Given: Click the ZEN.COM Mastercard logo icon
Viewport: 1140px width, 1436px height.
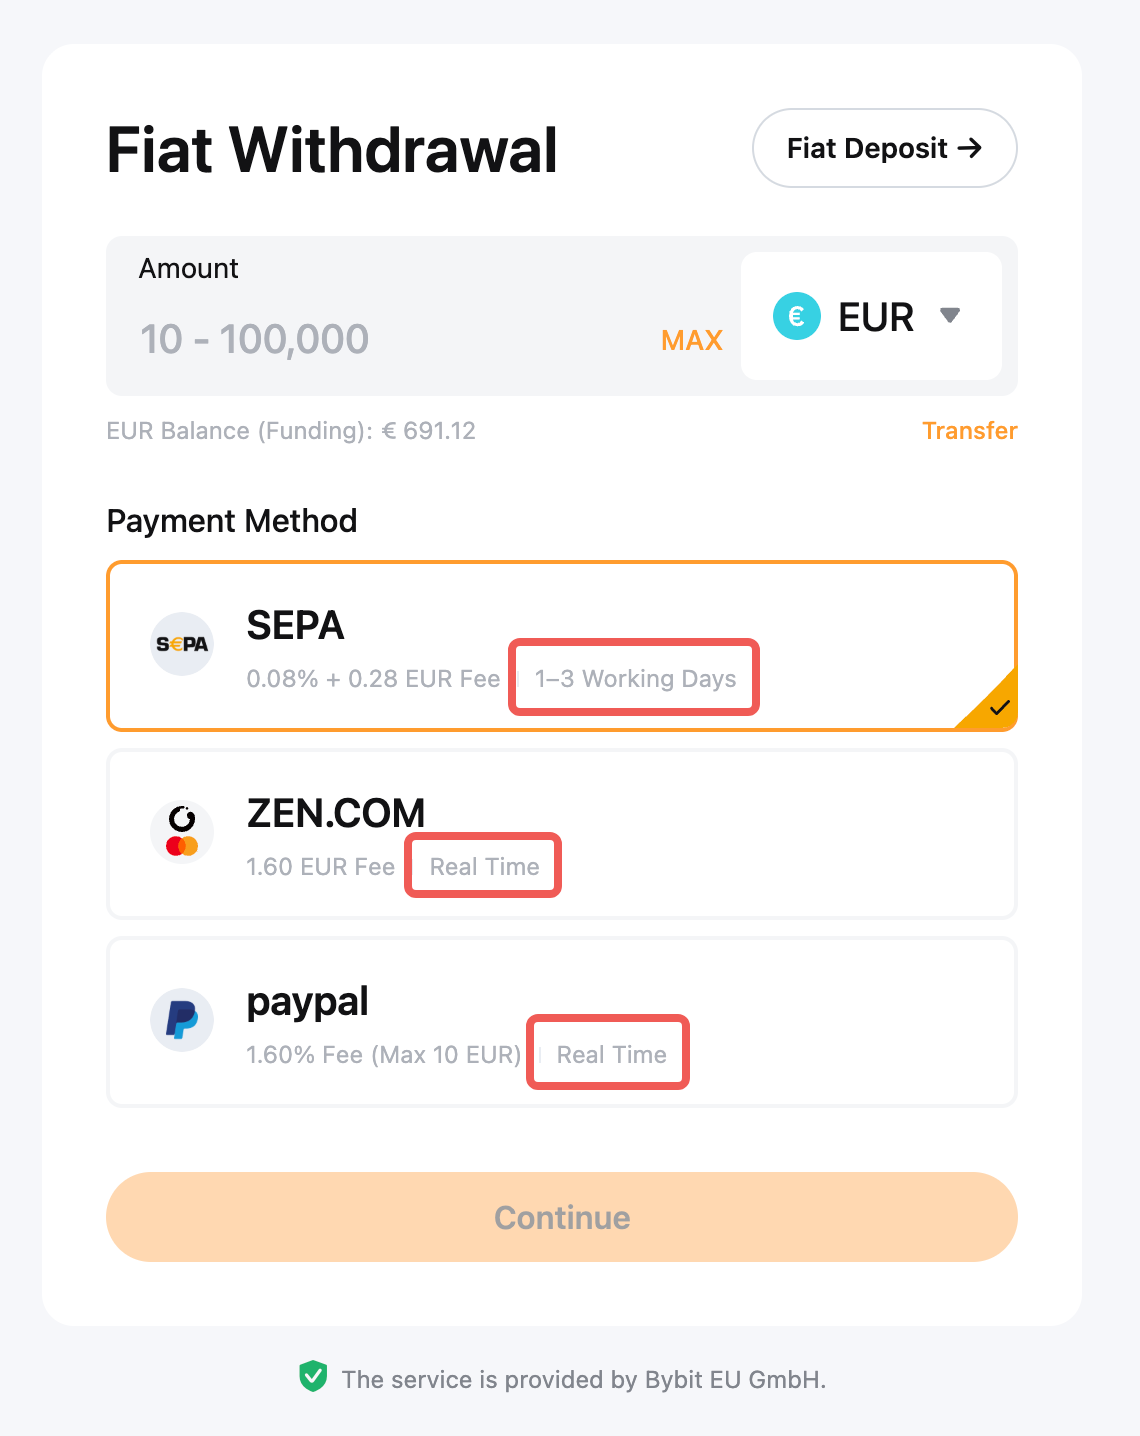Looking at the screenshot, I should pos(182,832).
